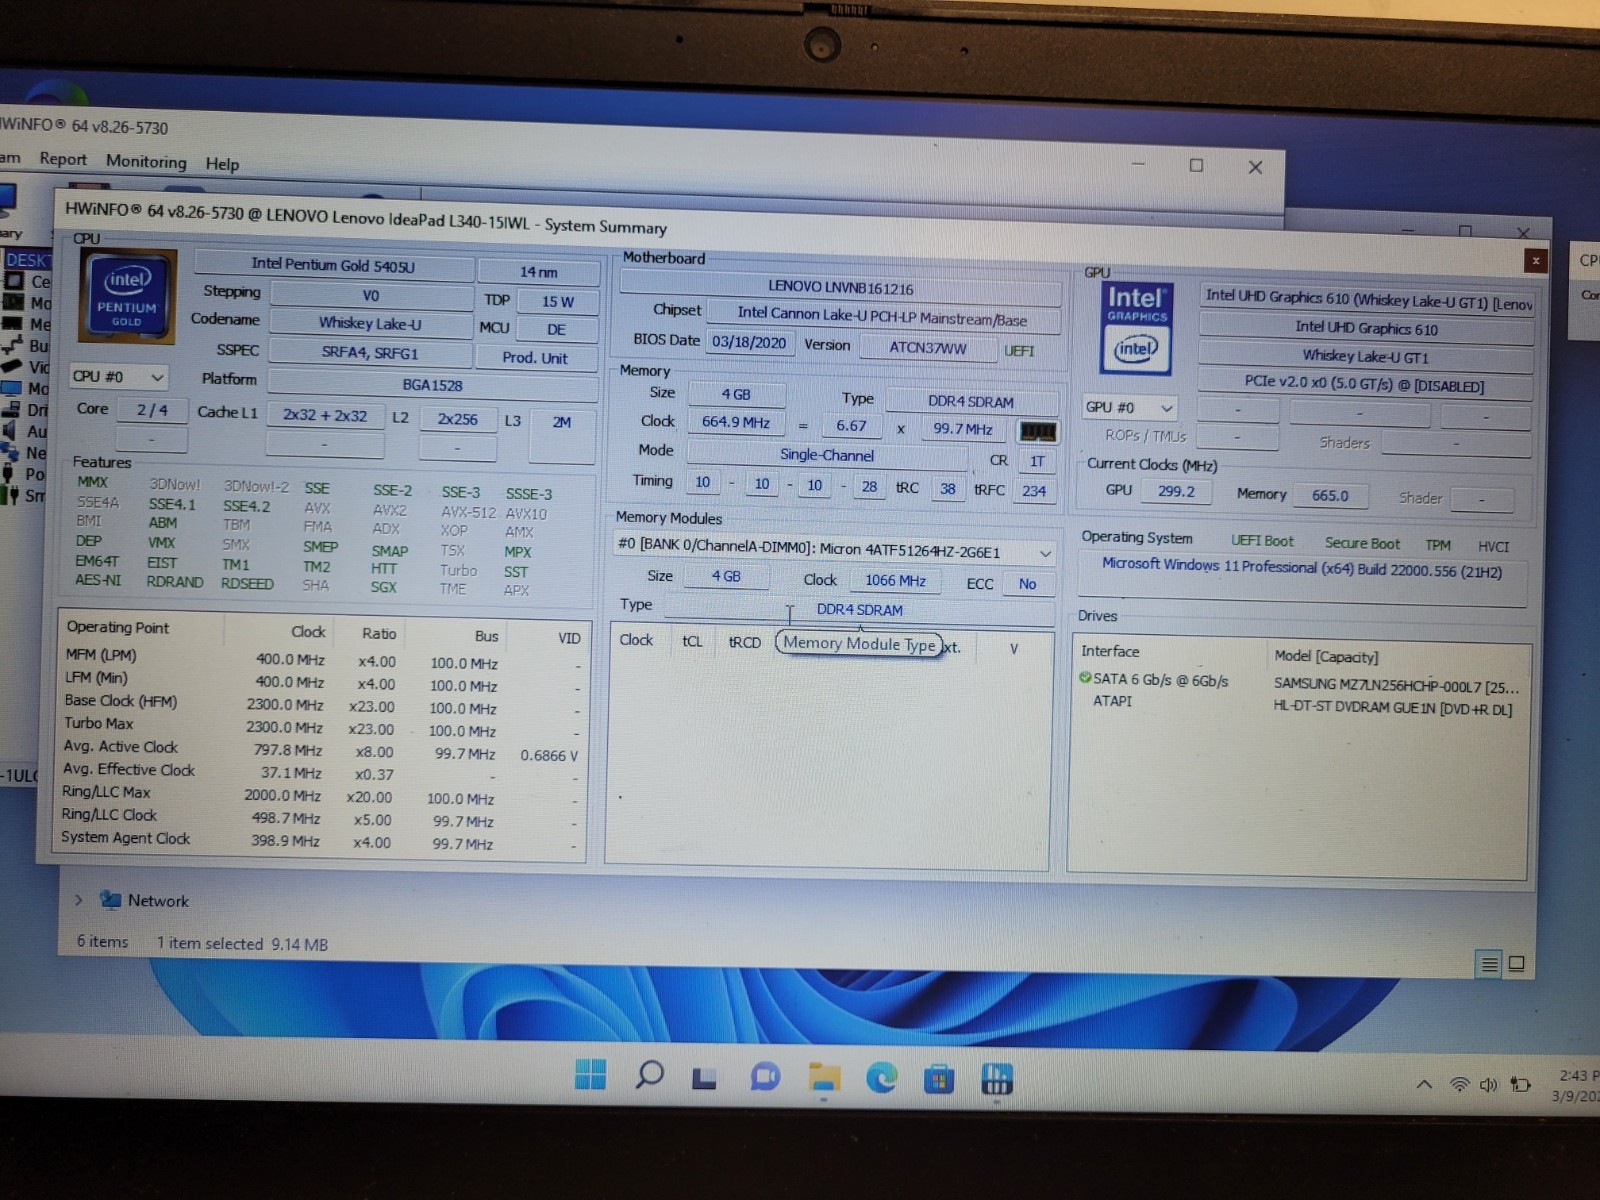Click the Base Clock (HFM) row
Image resolution: width=1600 pixels, height=1200 pixels.
pyautogui.click(x=321, y=704)
